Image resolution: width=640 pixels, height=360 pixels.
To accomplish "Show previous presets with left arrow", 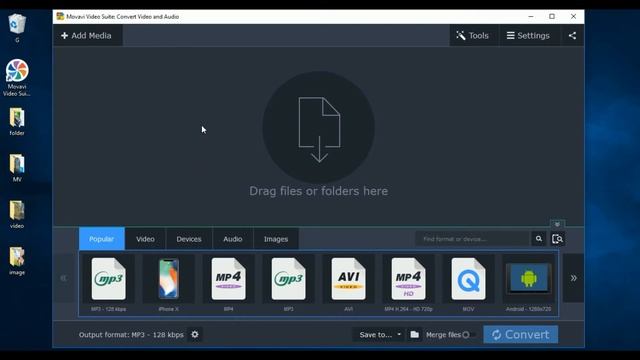I will 64,278.
